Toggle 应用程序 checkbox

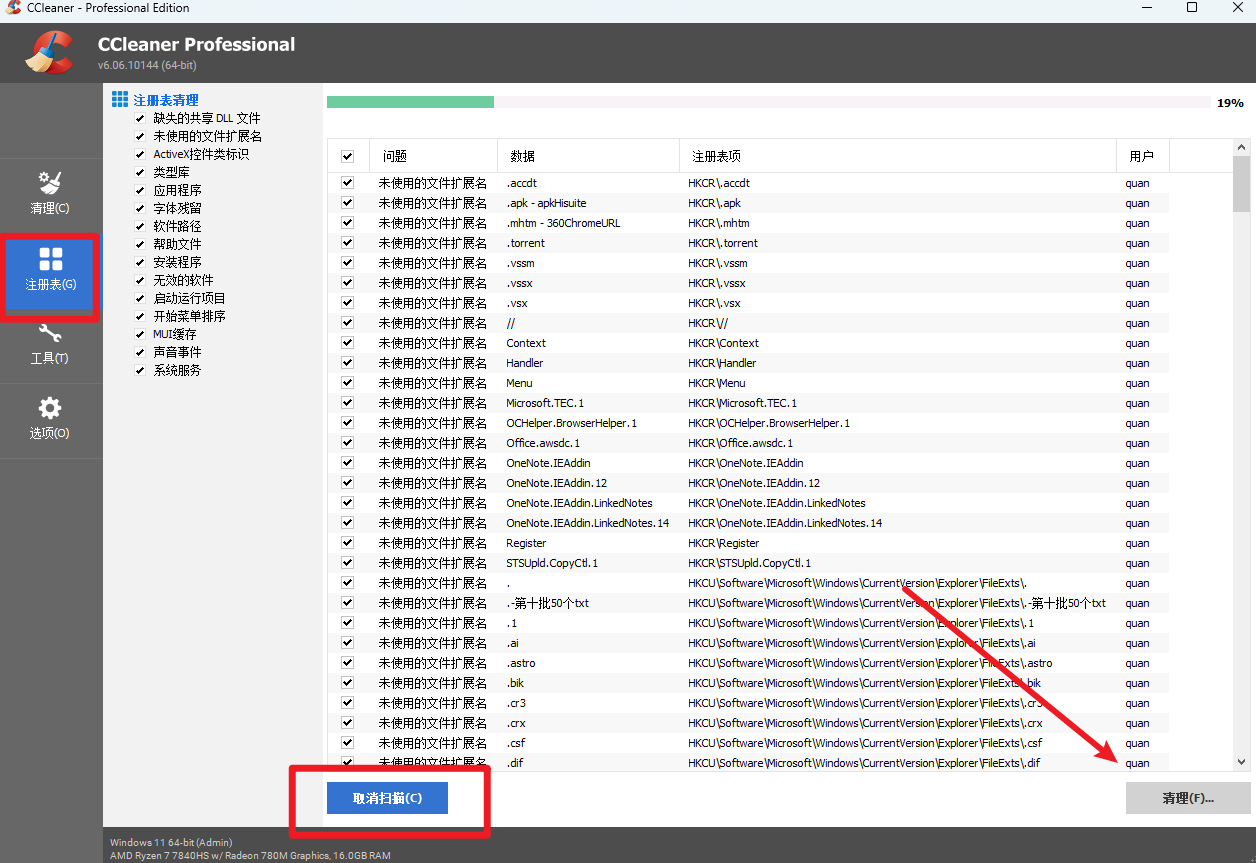[x=140, y=190]
